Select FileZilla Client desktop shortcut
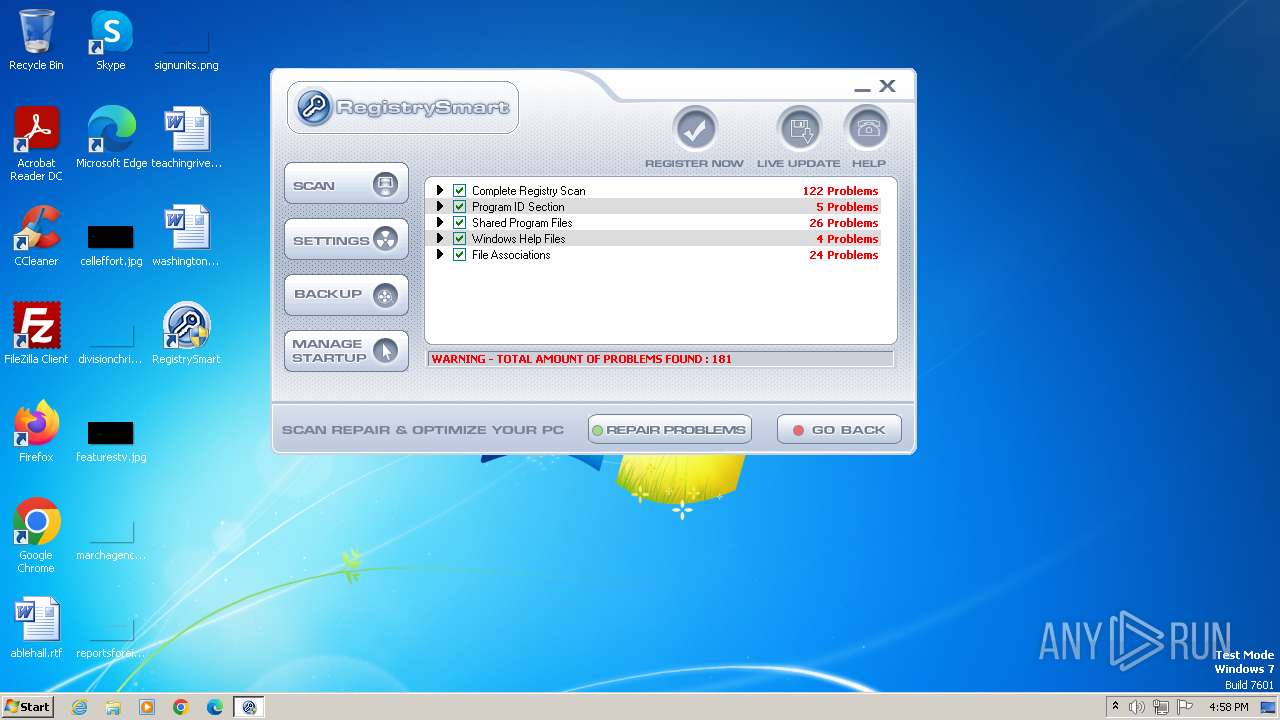Image resolution: width=1280 pixels, height=720 pixels. click(x=36, y=334)
